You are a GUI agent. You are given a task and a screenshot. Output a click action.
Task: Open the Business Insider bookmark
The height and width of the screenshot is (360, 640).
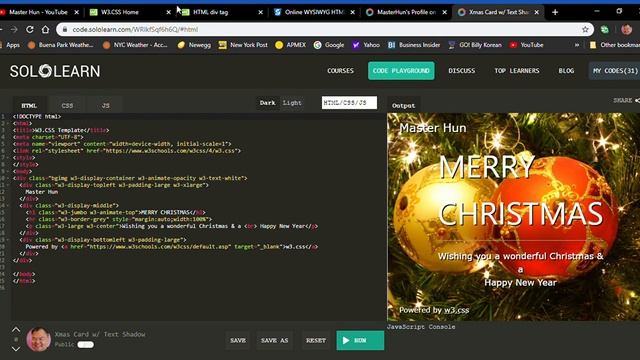pos(414,45)
